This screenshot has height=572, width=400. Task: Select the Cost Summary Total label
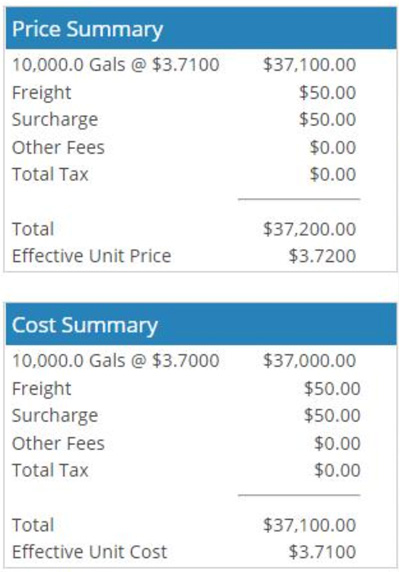coord(33,525)
